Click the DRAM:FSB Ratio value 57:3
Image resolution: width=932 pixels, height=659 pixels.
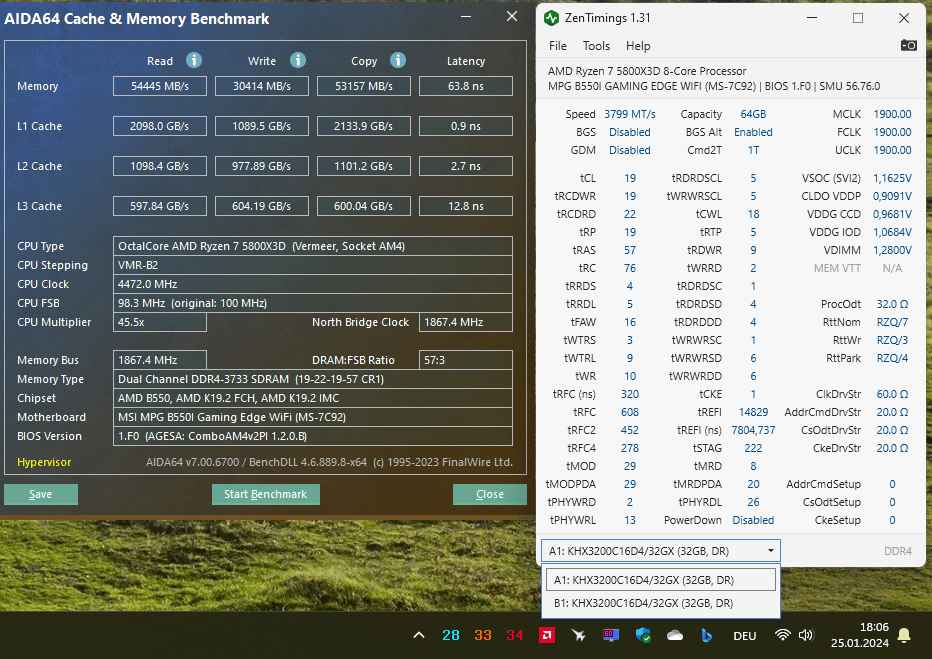pyautogui.click(x=465, y=360)
